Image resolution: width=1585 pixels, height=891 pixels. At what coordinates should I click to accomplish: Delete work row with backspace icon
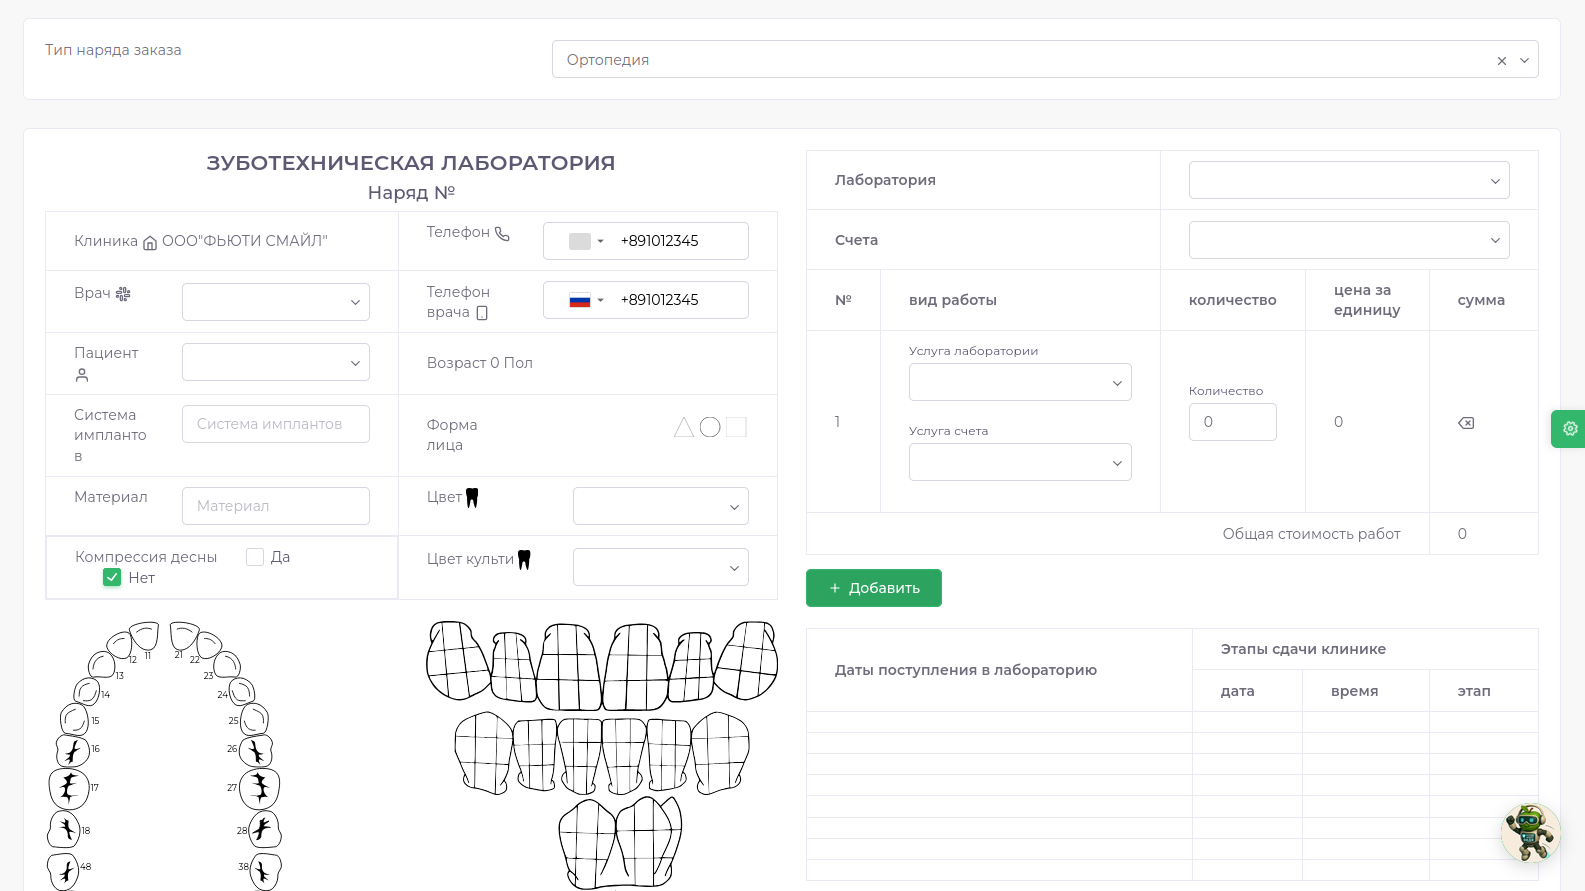[x=1466, y=423]
